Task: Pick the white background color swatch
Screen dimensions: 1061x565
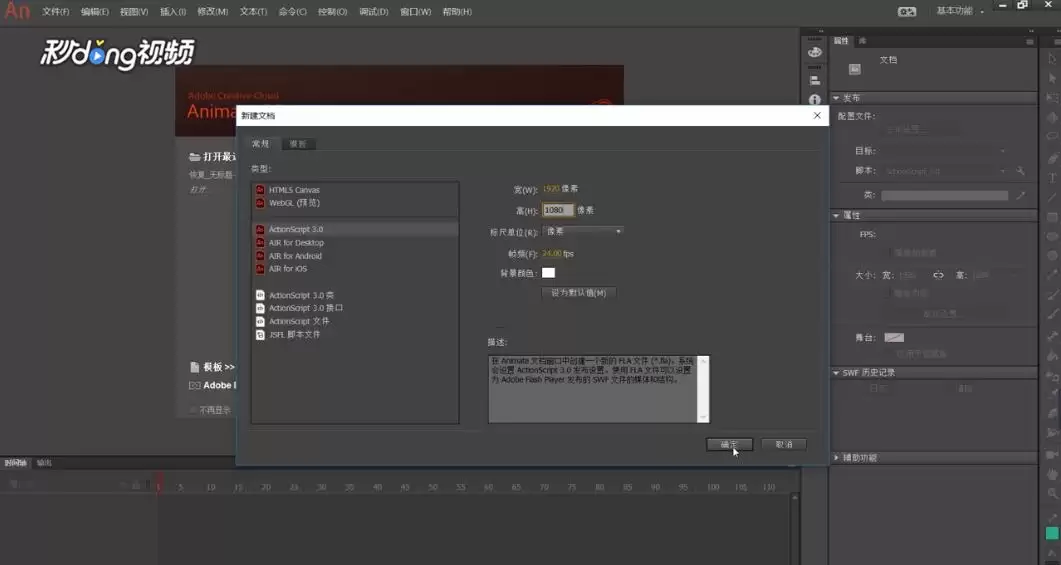Action: click(548, 273)
